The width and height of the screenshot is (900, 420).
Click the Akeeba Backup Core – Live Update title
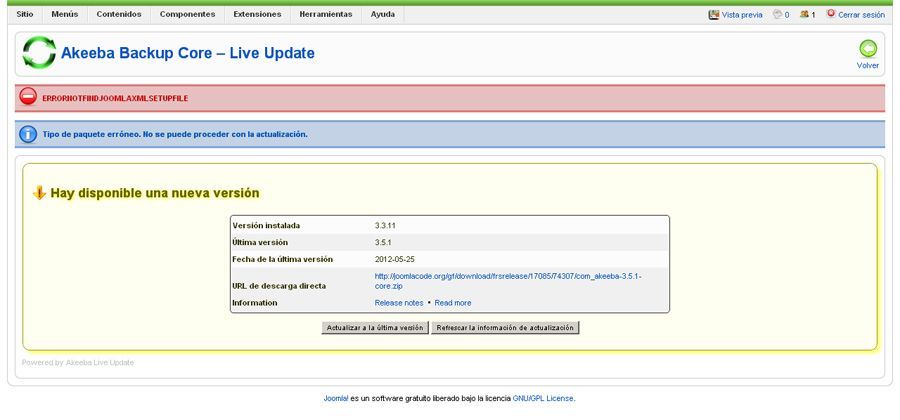coord(188,53)
